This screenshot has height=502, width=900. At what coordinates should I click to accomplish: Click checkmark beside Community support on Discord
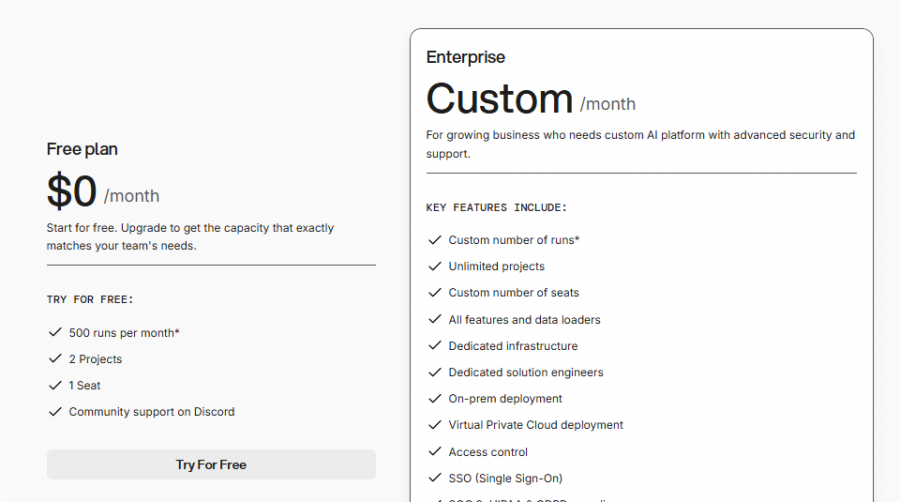click(54, 412)
